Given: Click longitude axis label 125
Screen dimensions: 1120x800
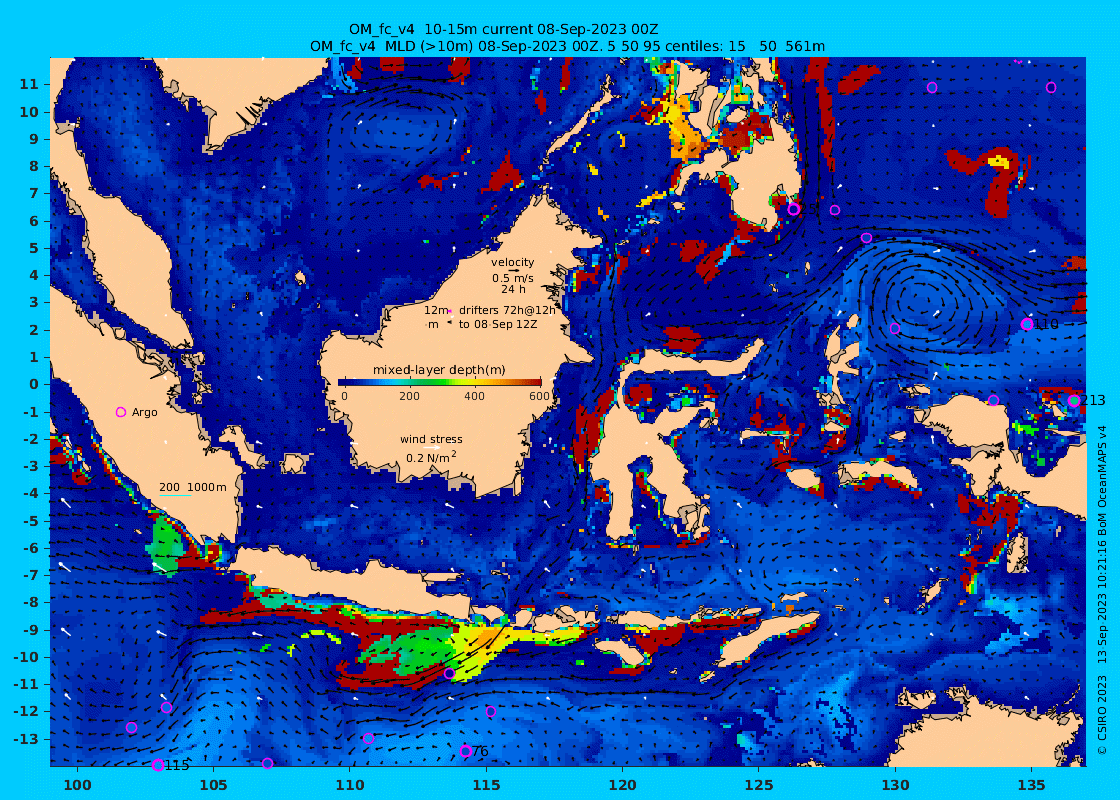Looking at the screenshot, I should (759, 785).
